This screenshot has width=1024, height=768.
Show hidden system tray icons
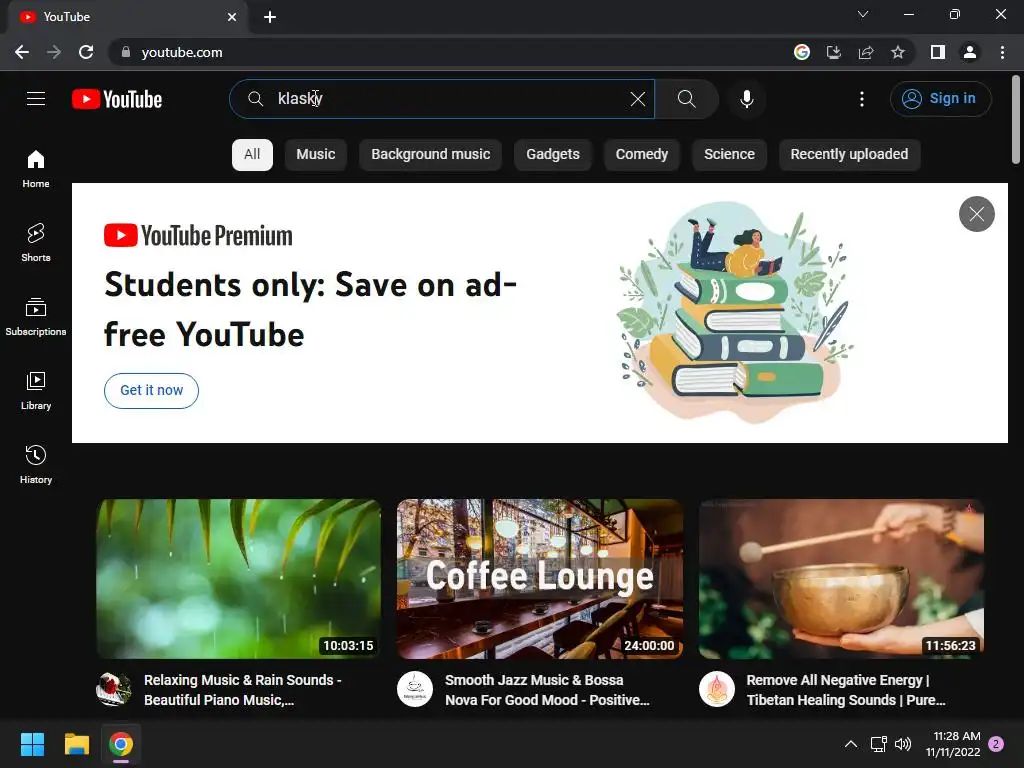pos(850,744)
